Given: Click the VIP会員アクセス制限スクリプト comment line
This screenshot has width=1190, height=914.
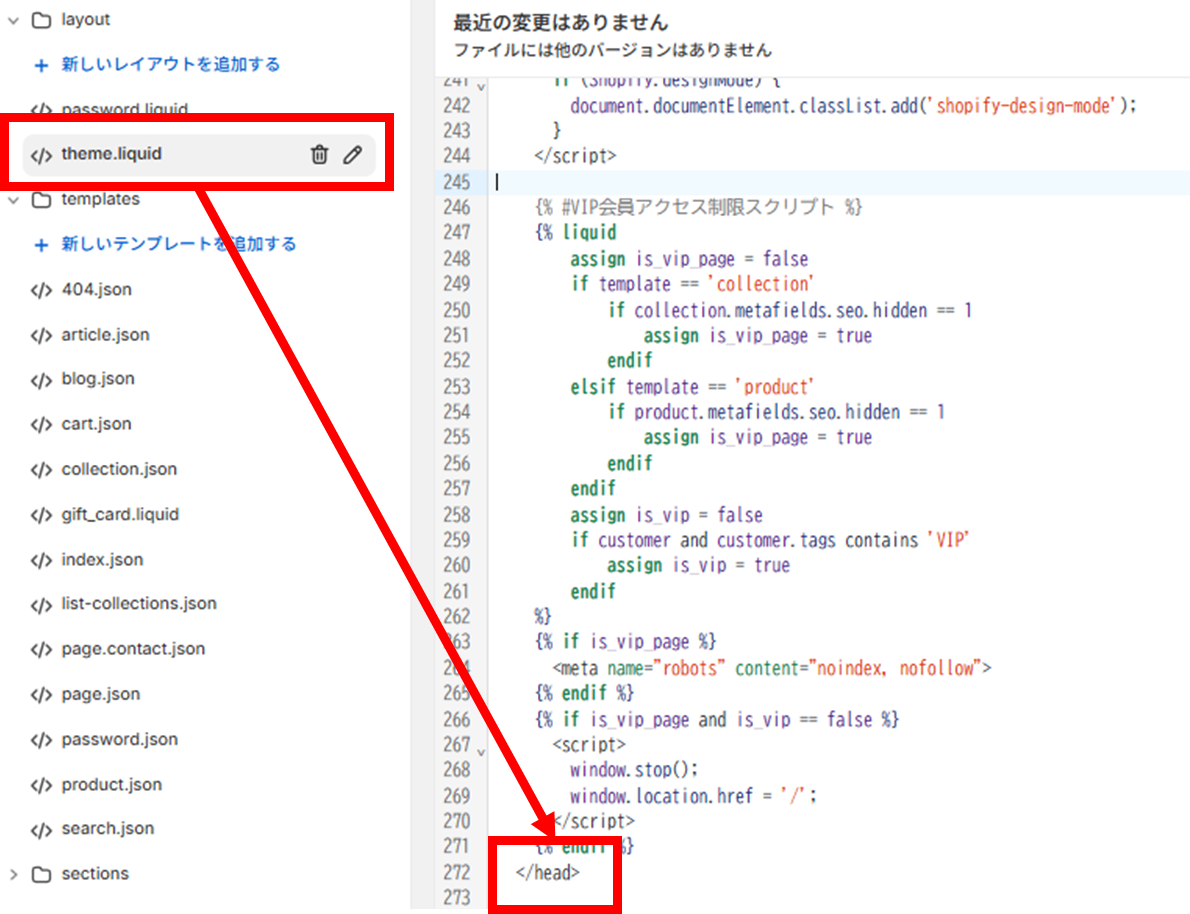Looking at the screenshot, I should coord(699,207).
